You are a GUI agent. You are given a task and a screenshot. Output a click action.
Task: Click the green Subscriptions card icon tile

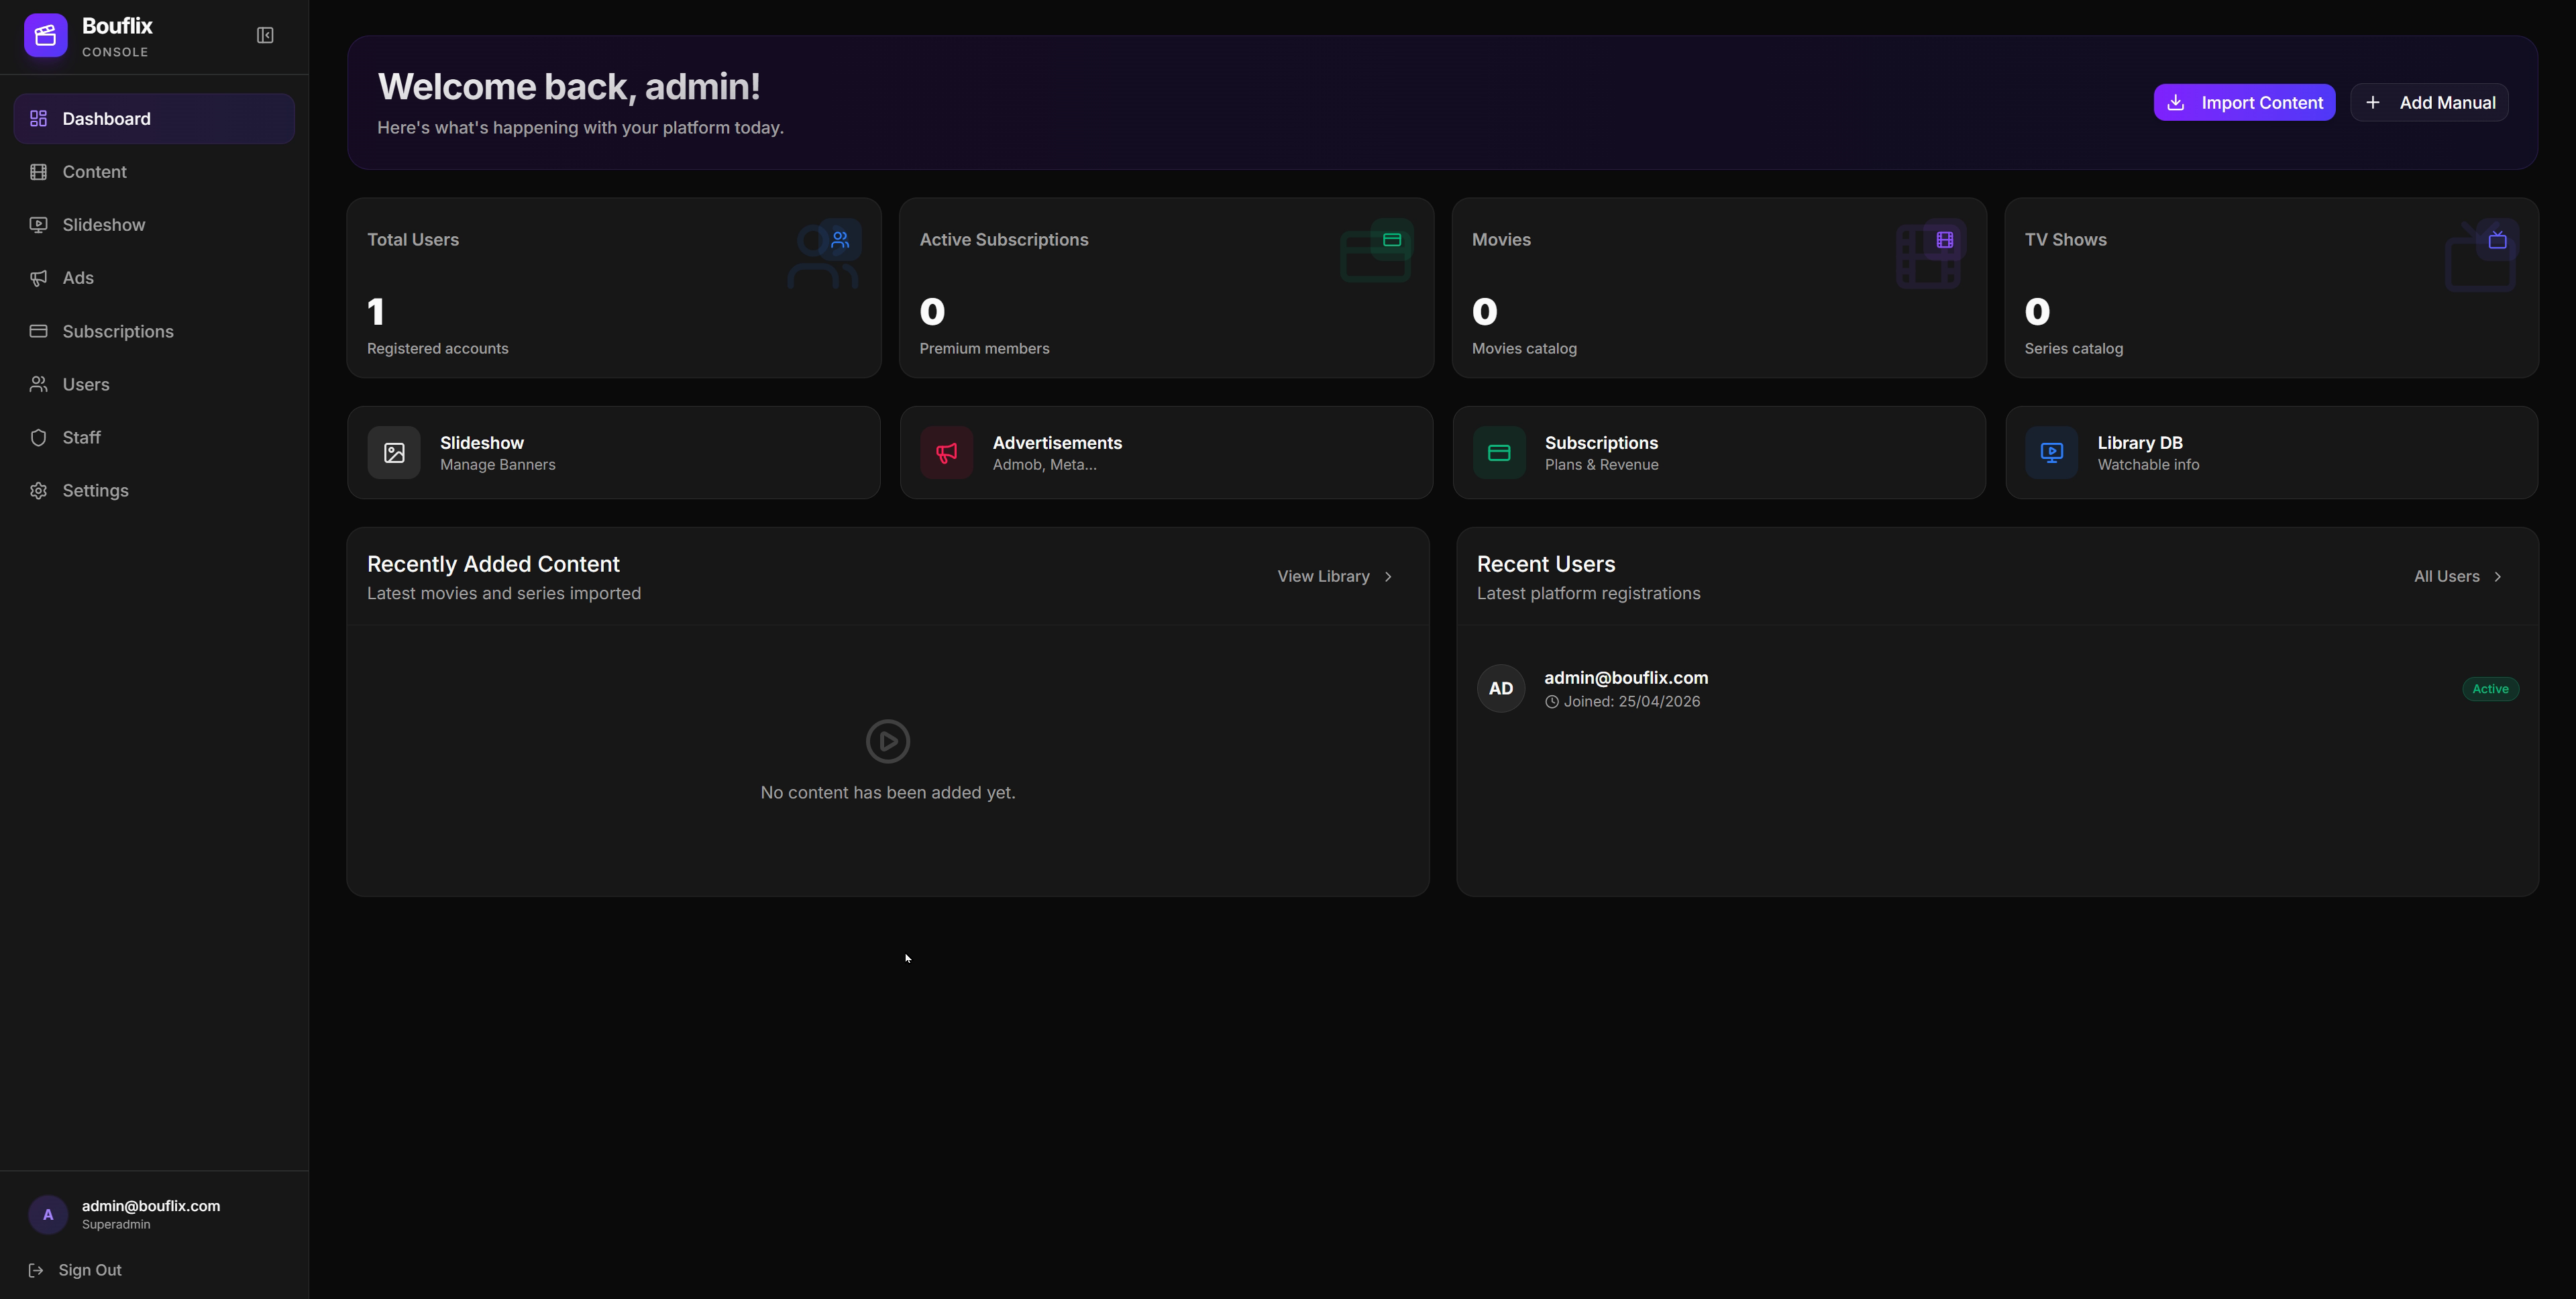tap(1499, 453)
